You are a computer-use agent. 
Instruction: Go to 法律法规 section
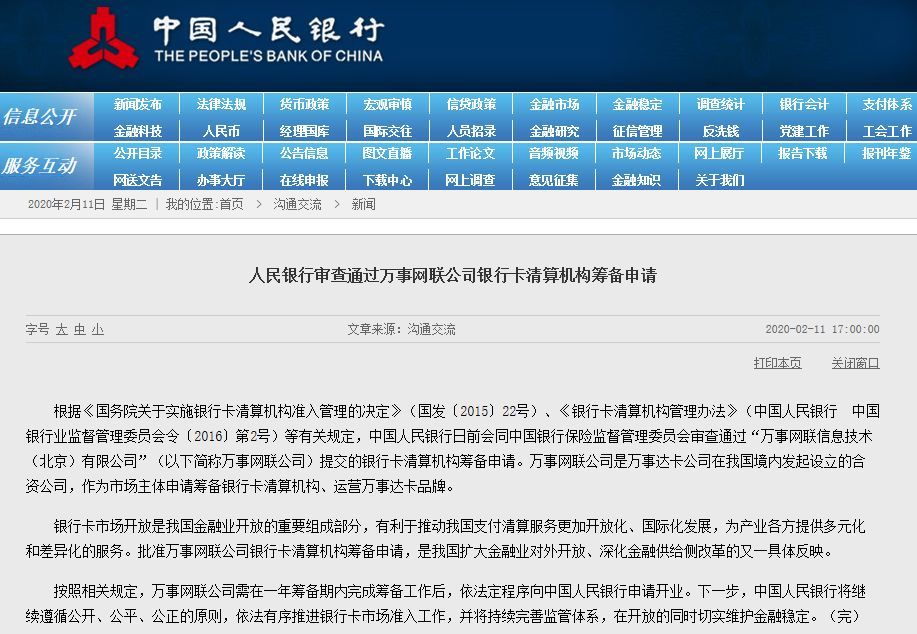click(221, 105)
